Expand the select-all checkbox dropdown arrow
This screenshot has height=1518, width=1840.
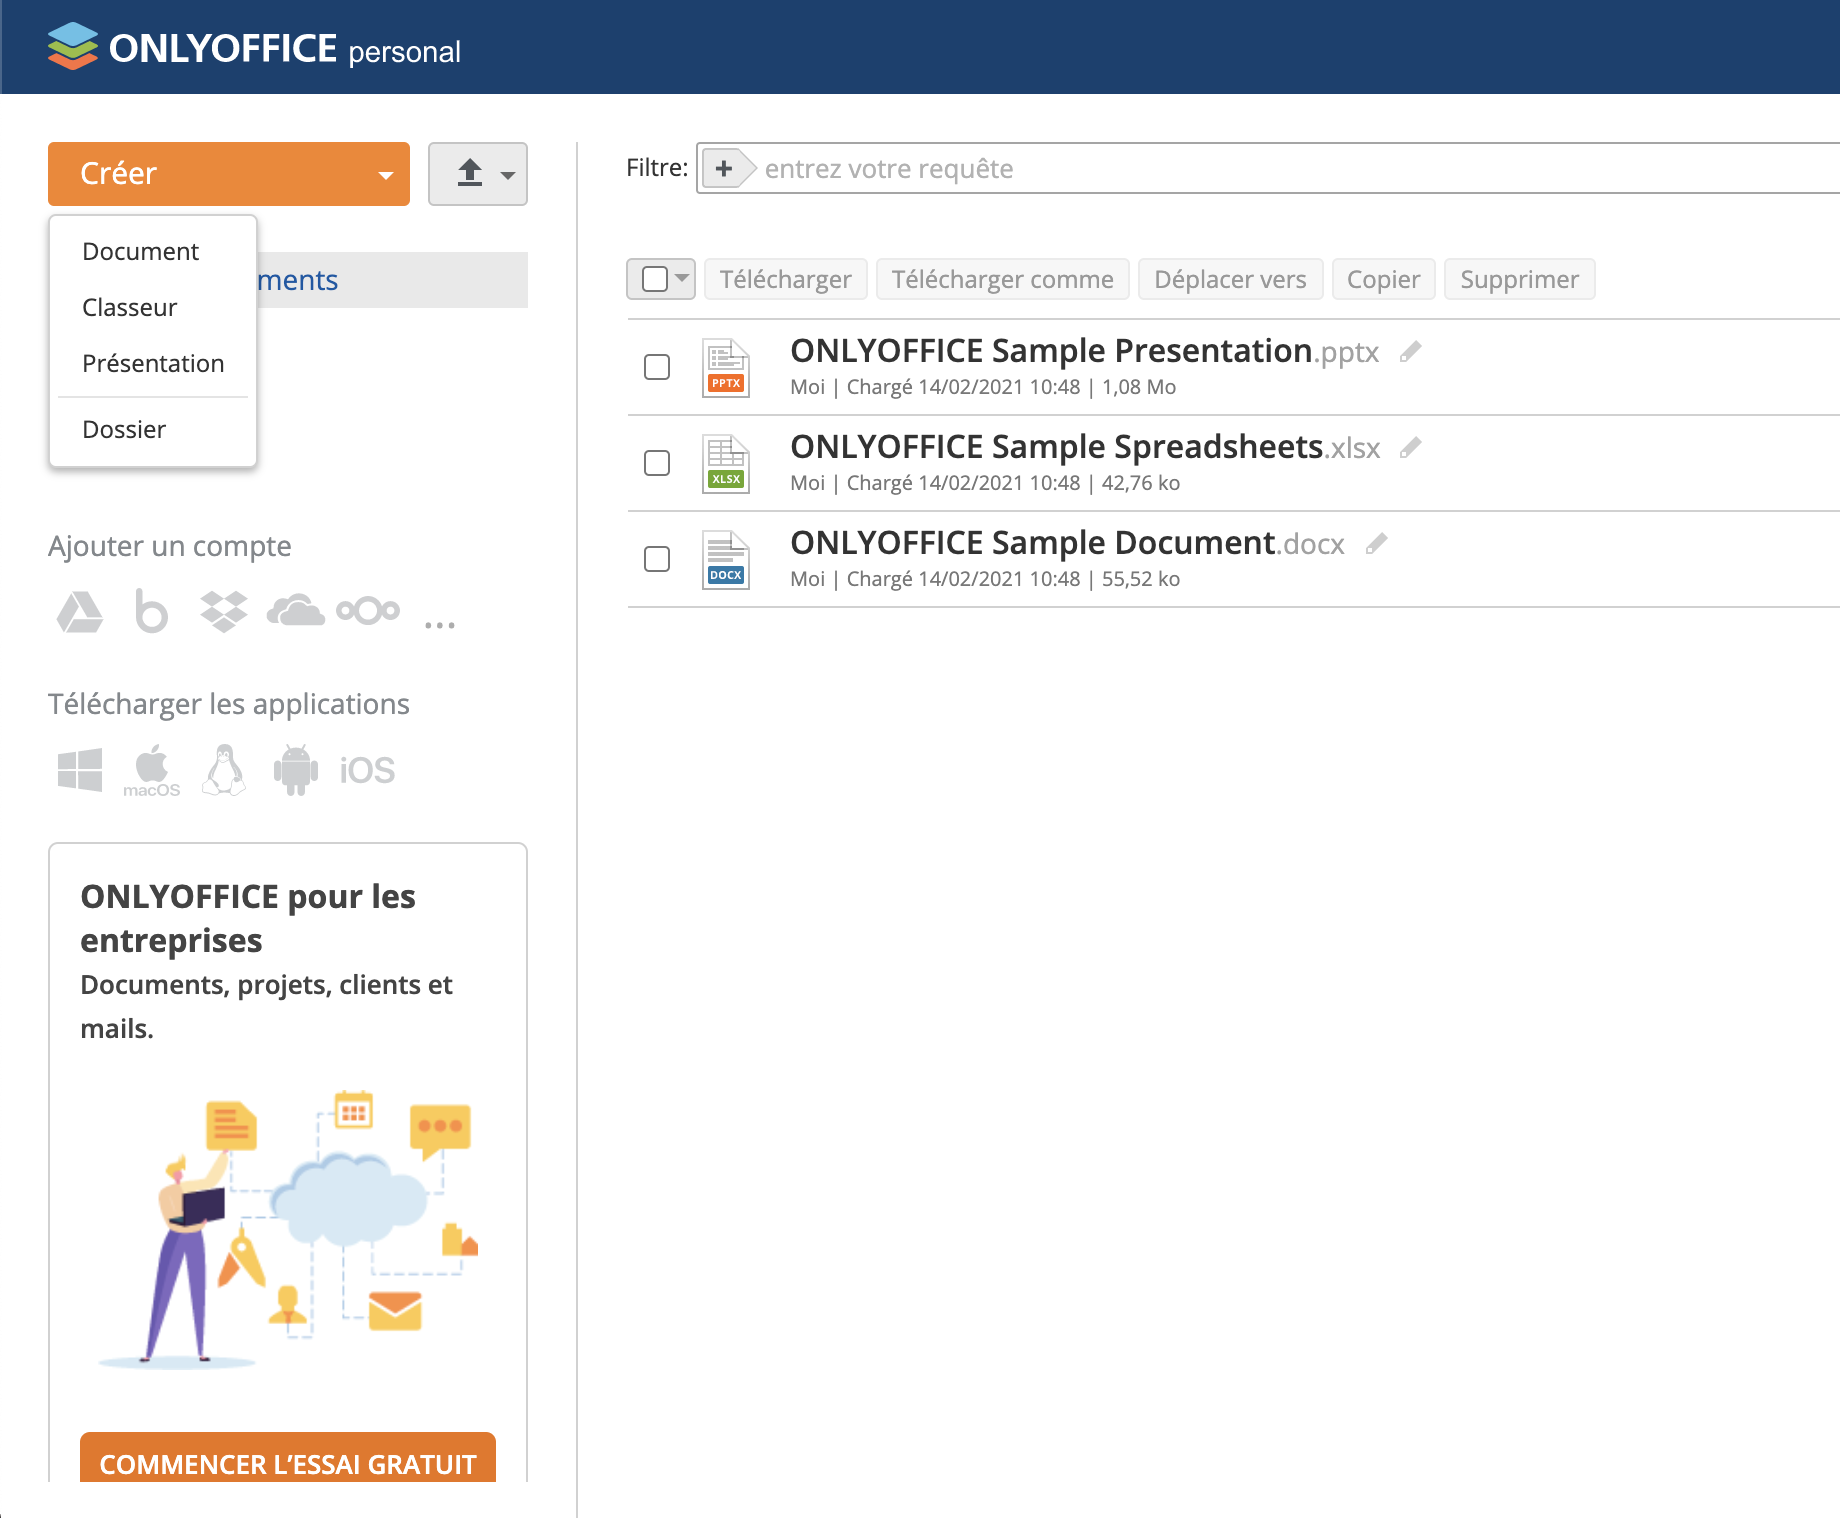(x=682, y=278)
